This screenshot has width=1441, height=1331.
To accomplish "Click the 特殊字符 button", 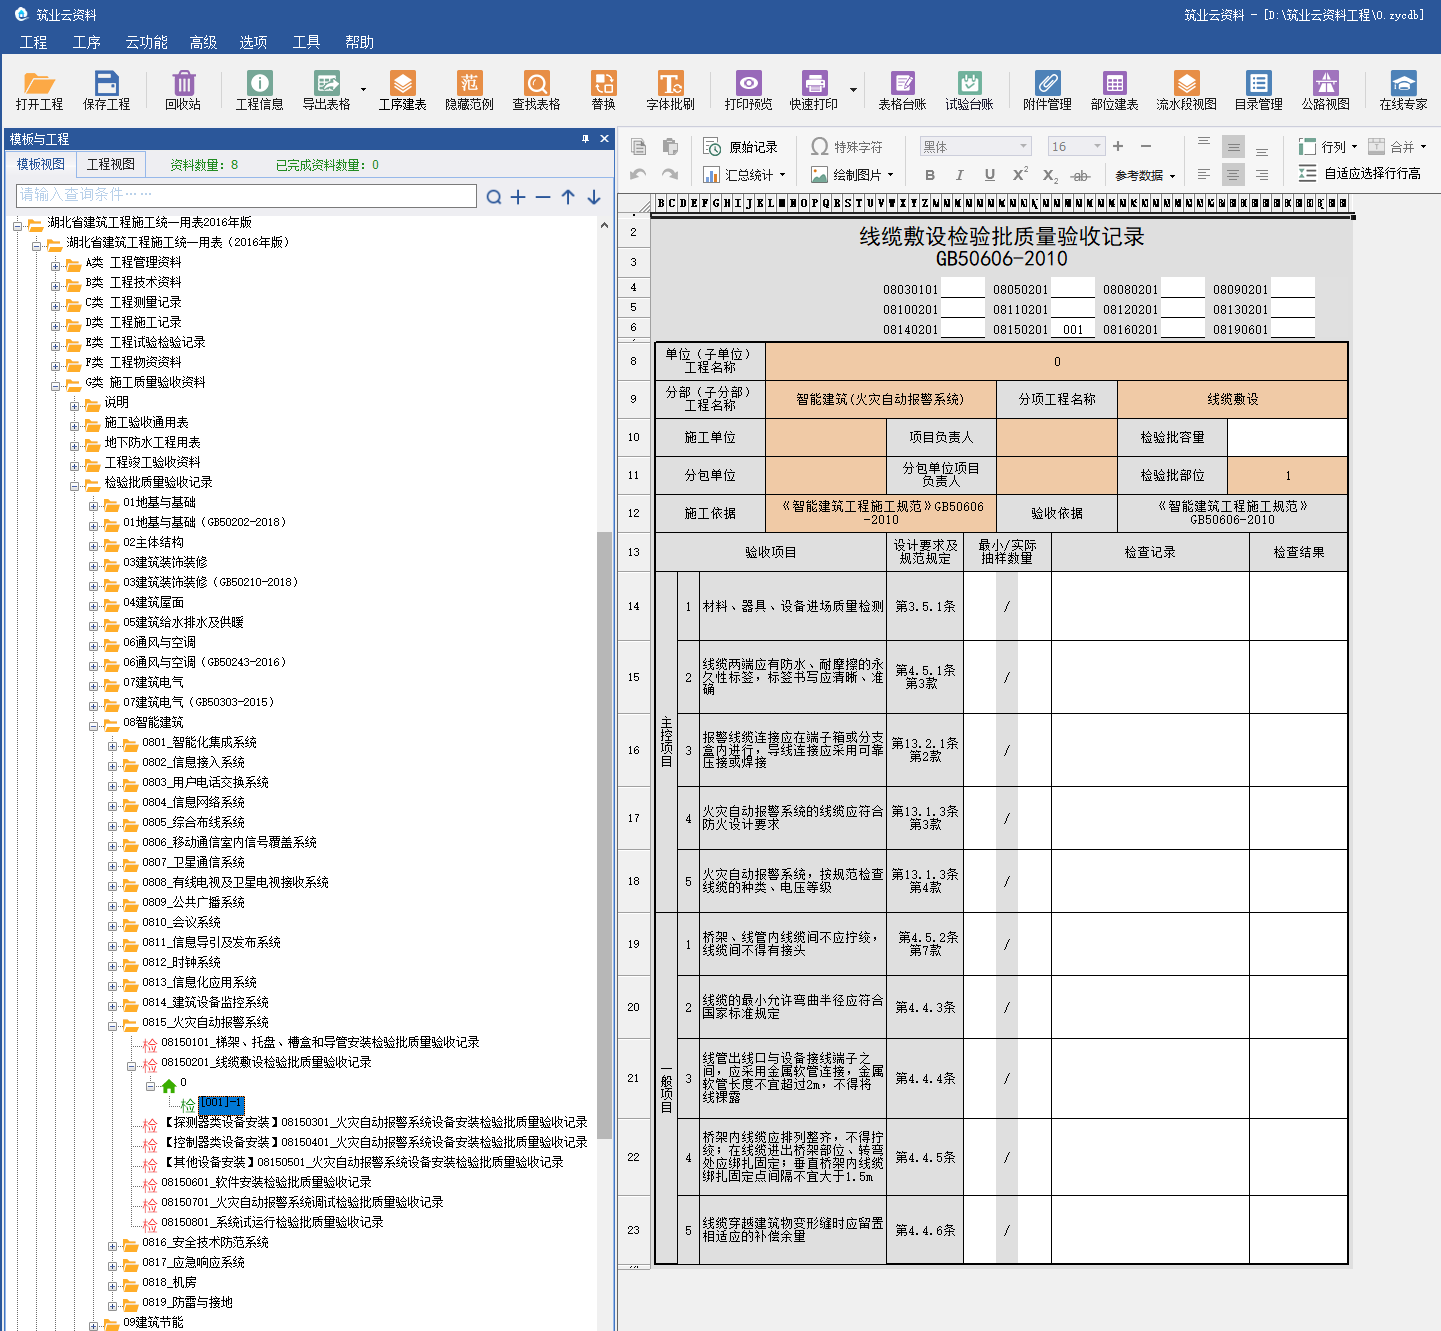I will (847, 147).
